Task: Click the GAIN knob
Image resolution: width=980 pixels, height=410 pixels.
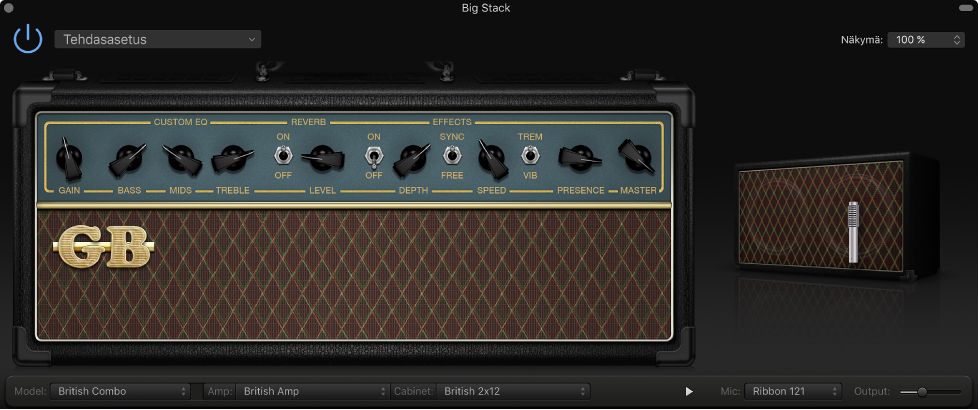Action: coord(69,158)
